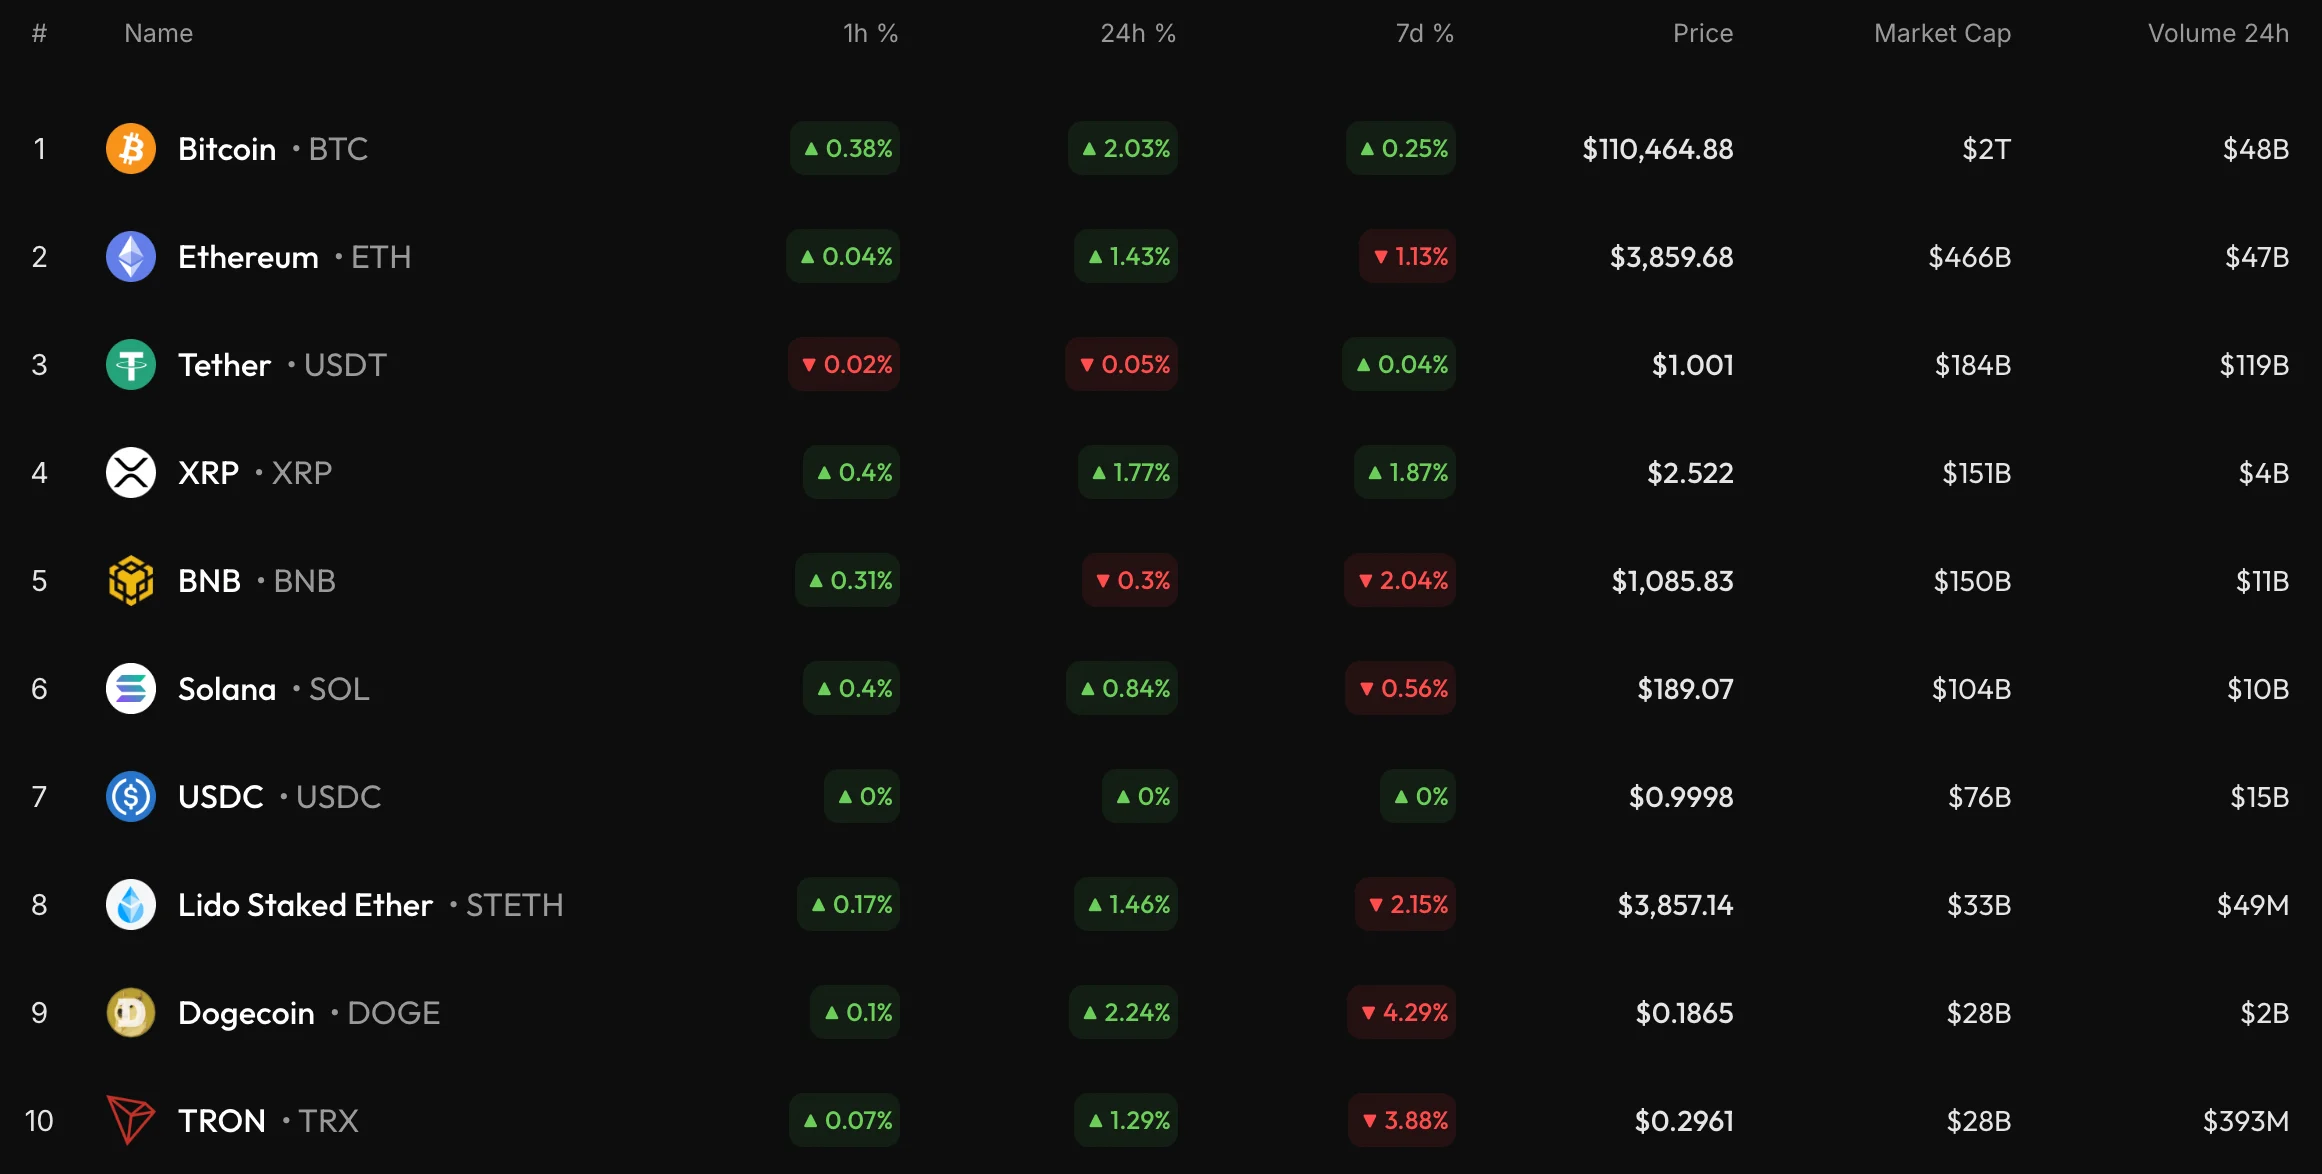Sort by the Market Cap column header

(x=1942, y=33)
